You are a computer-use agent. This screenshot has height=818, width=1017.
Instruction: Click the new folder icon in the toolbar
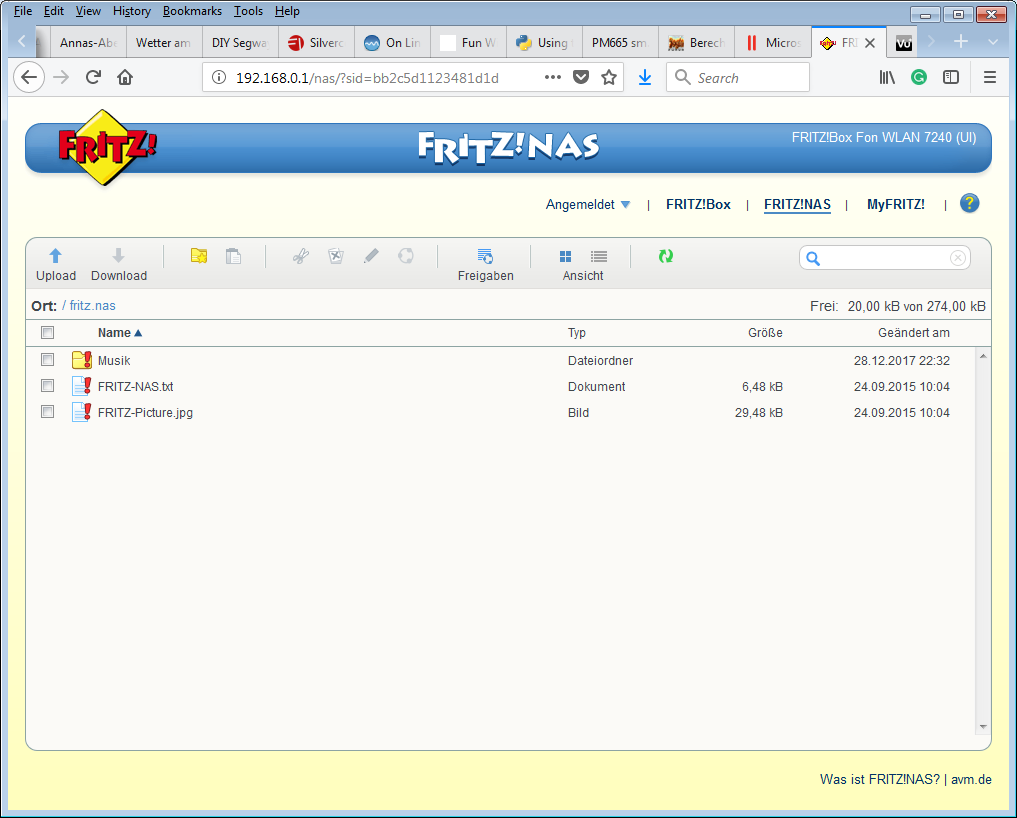[x=199, y=256]
